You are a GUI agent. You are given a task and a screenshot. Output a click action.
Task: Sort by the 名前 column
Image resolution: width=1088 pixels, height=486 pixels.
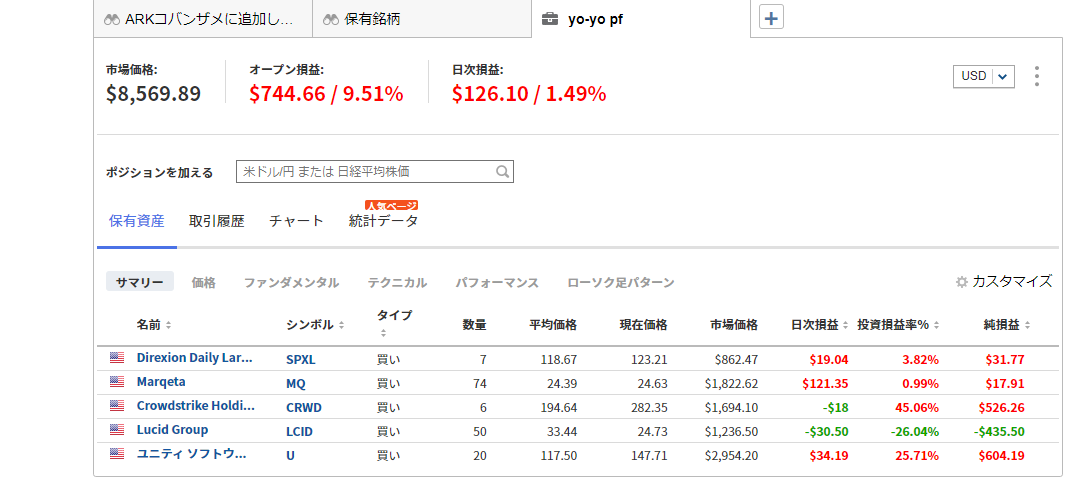coord(169,325)
